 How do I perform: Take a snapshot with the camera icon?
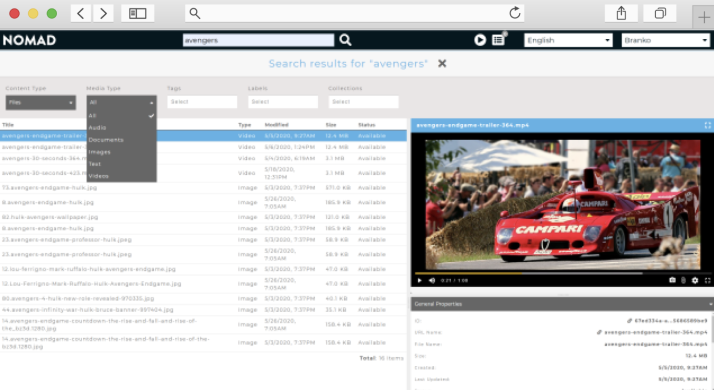[672, 281]
